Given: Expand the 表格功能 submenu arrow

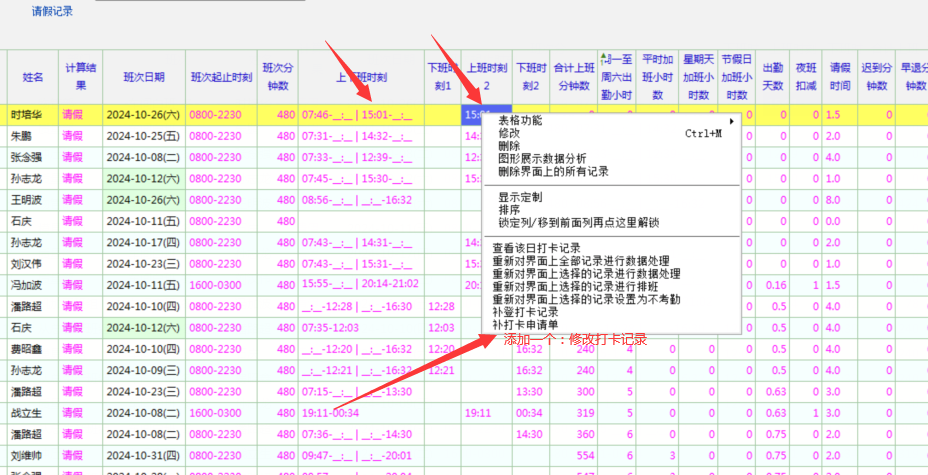Looking at the screenshot, I should pos(731,121).
